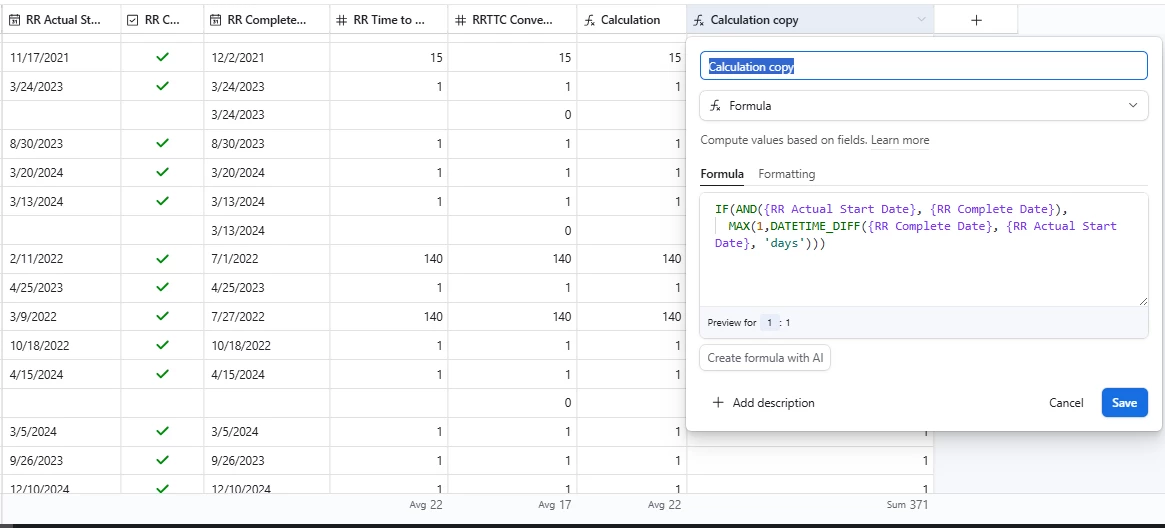Image resolution: width=1165 pixels, height=528 pixels.
Task: Expand the Calculation copy column header menu
Action: point(920,20)
